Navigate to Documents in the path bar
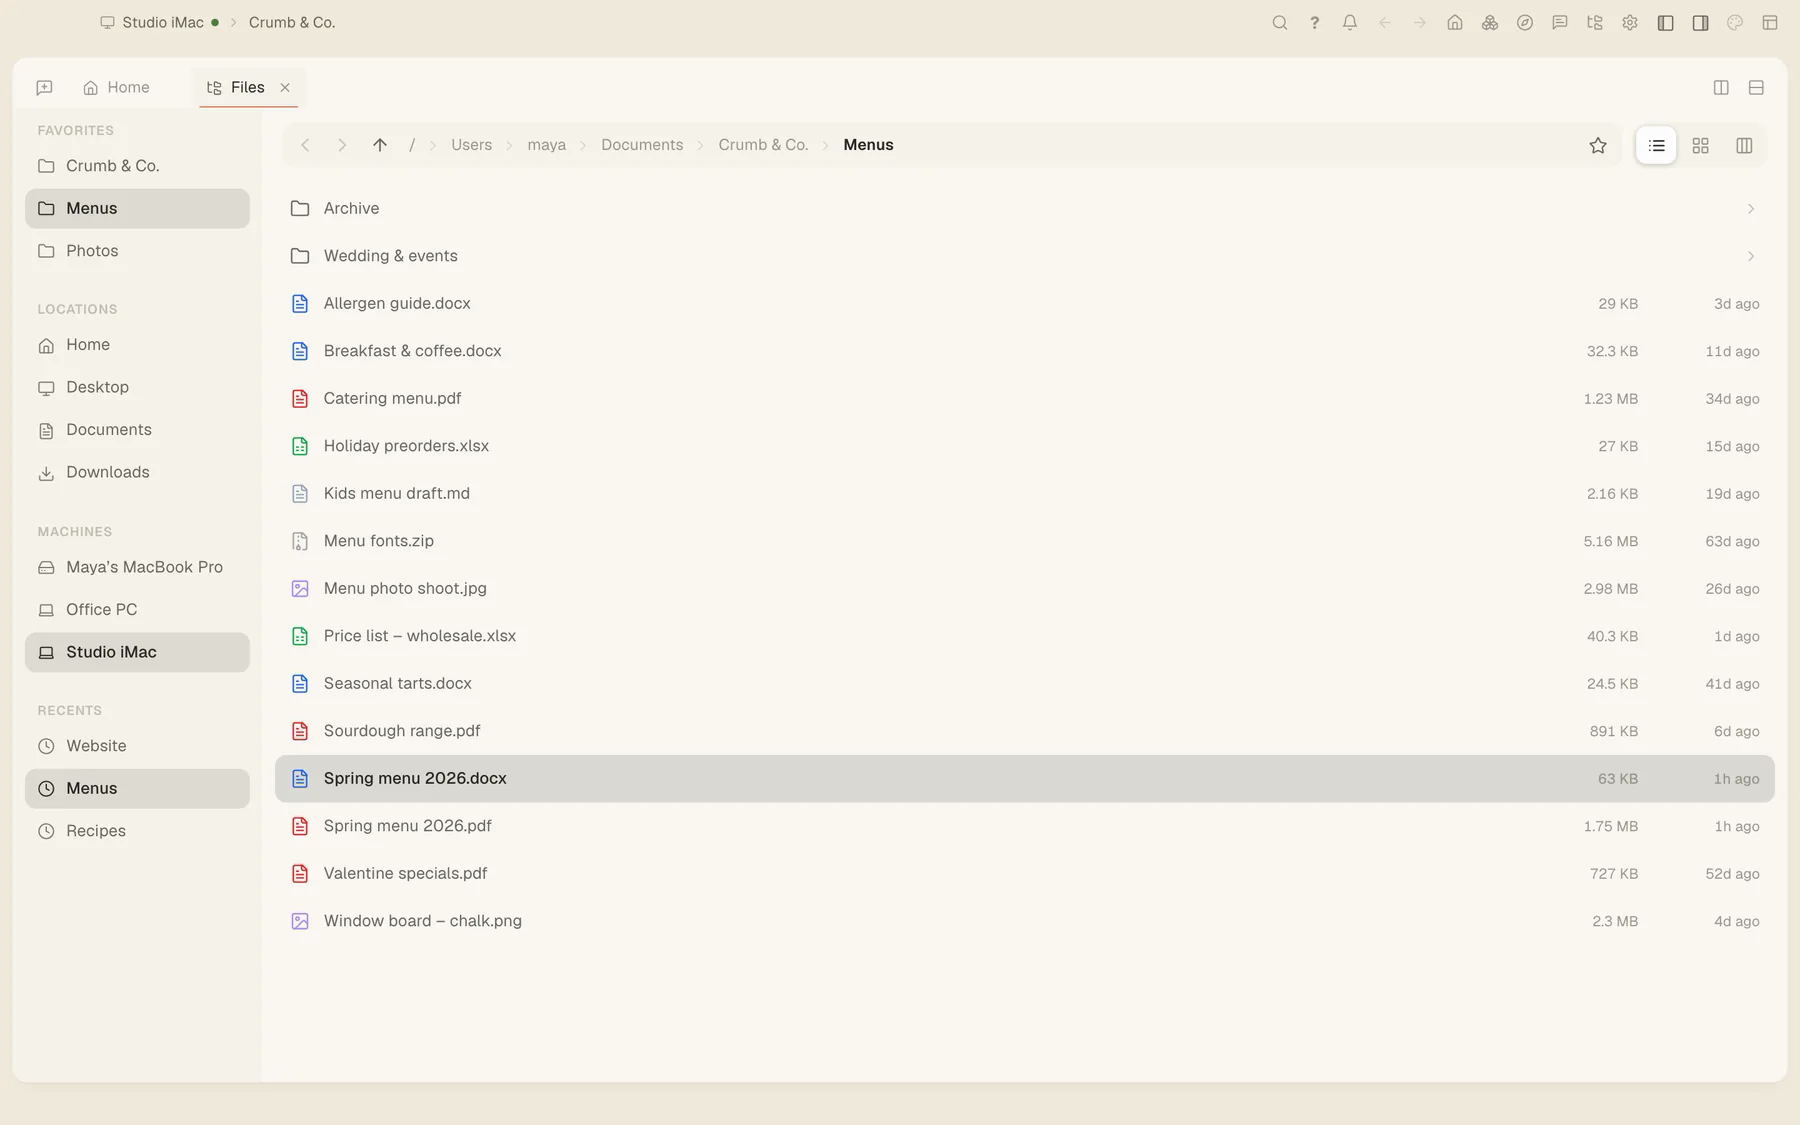 [642, 145]
